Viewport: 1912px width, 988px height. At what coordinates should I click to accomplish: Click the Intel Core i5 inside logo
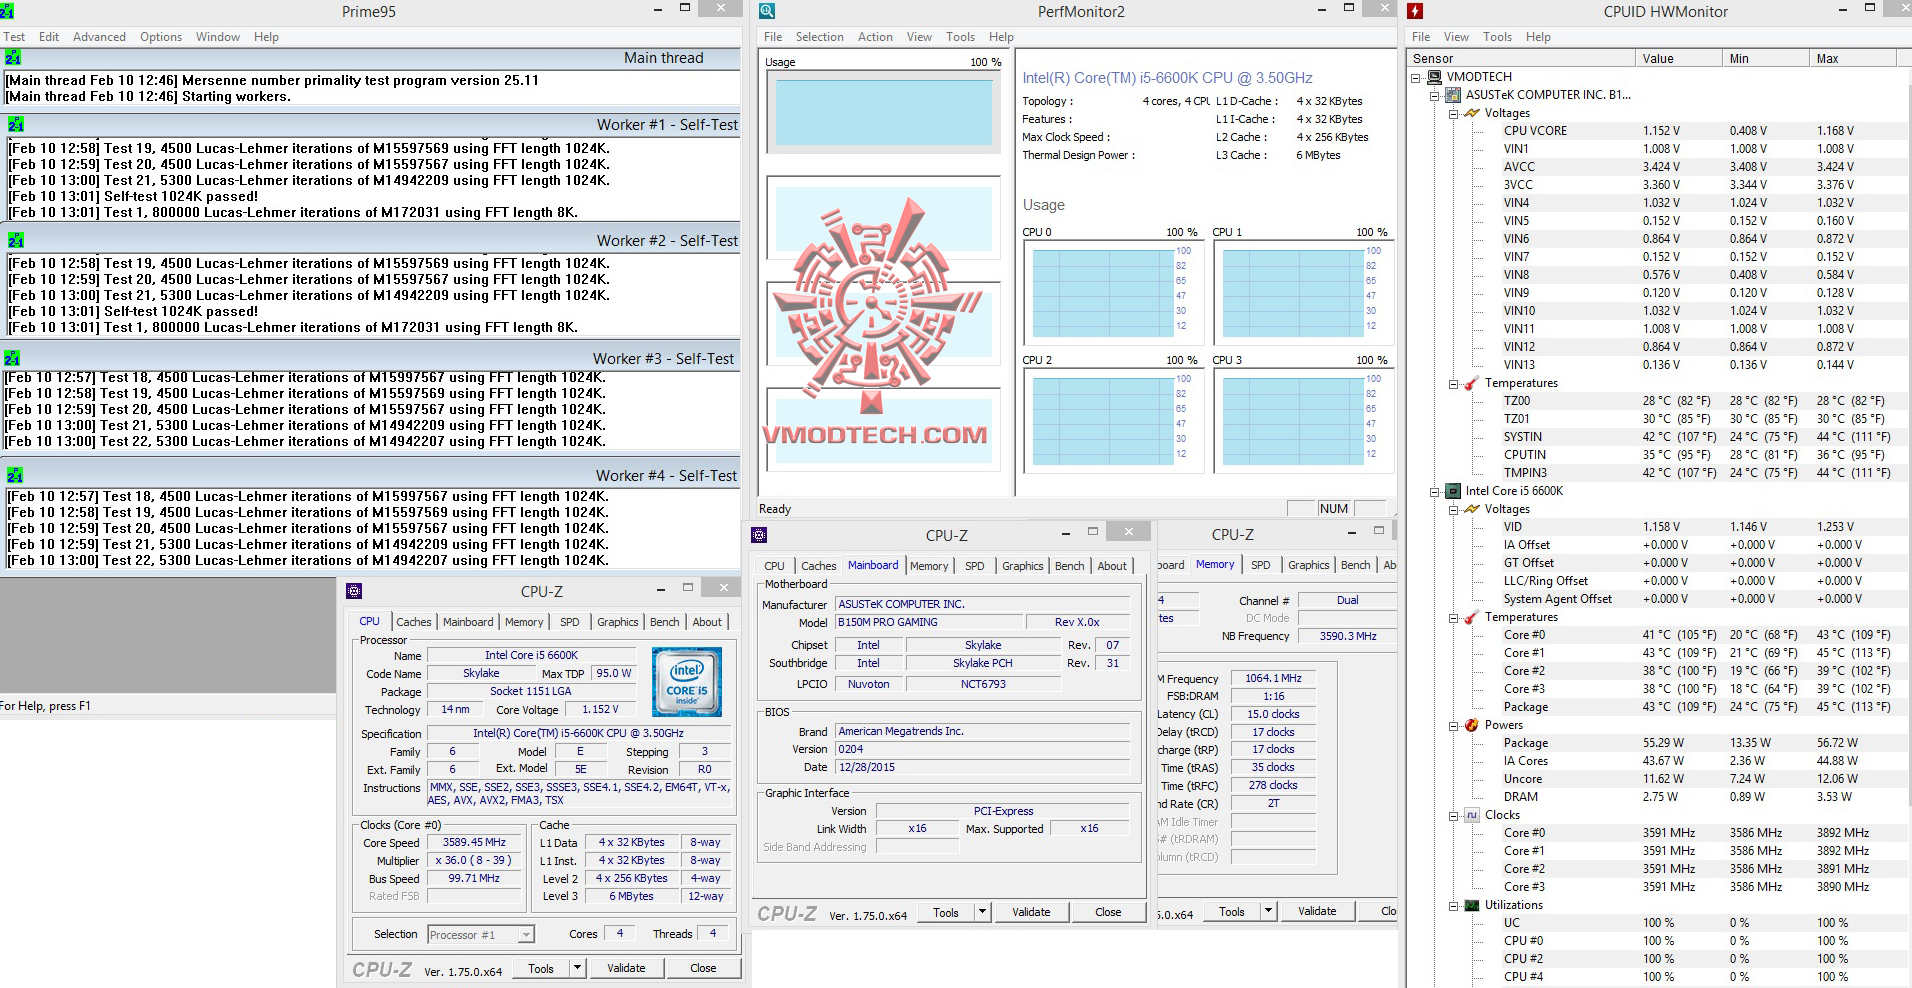tap(686, 682)
